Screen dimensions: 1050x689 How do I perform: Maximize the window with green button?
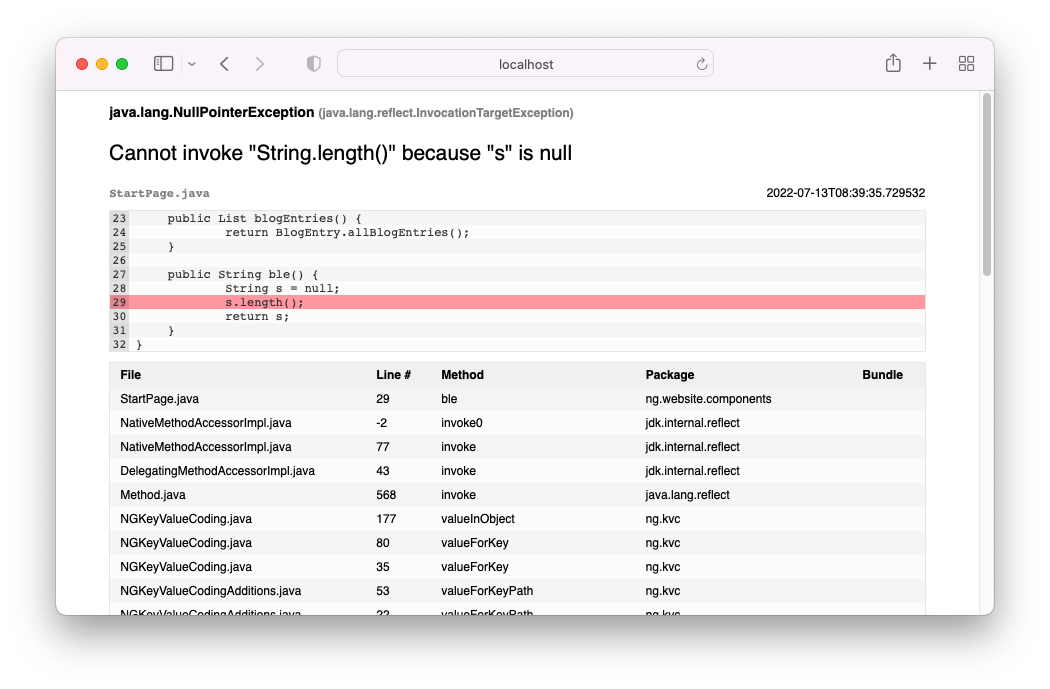point(122,64)
